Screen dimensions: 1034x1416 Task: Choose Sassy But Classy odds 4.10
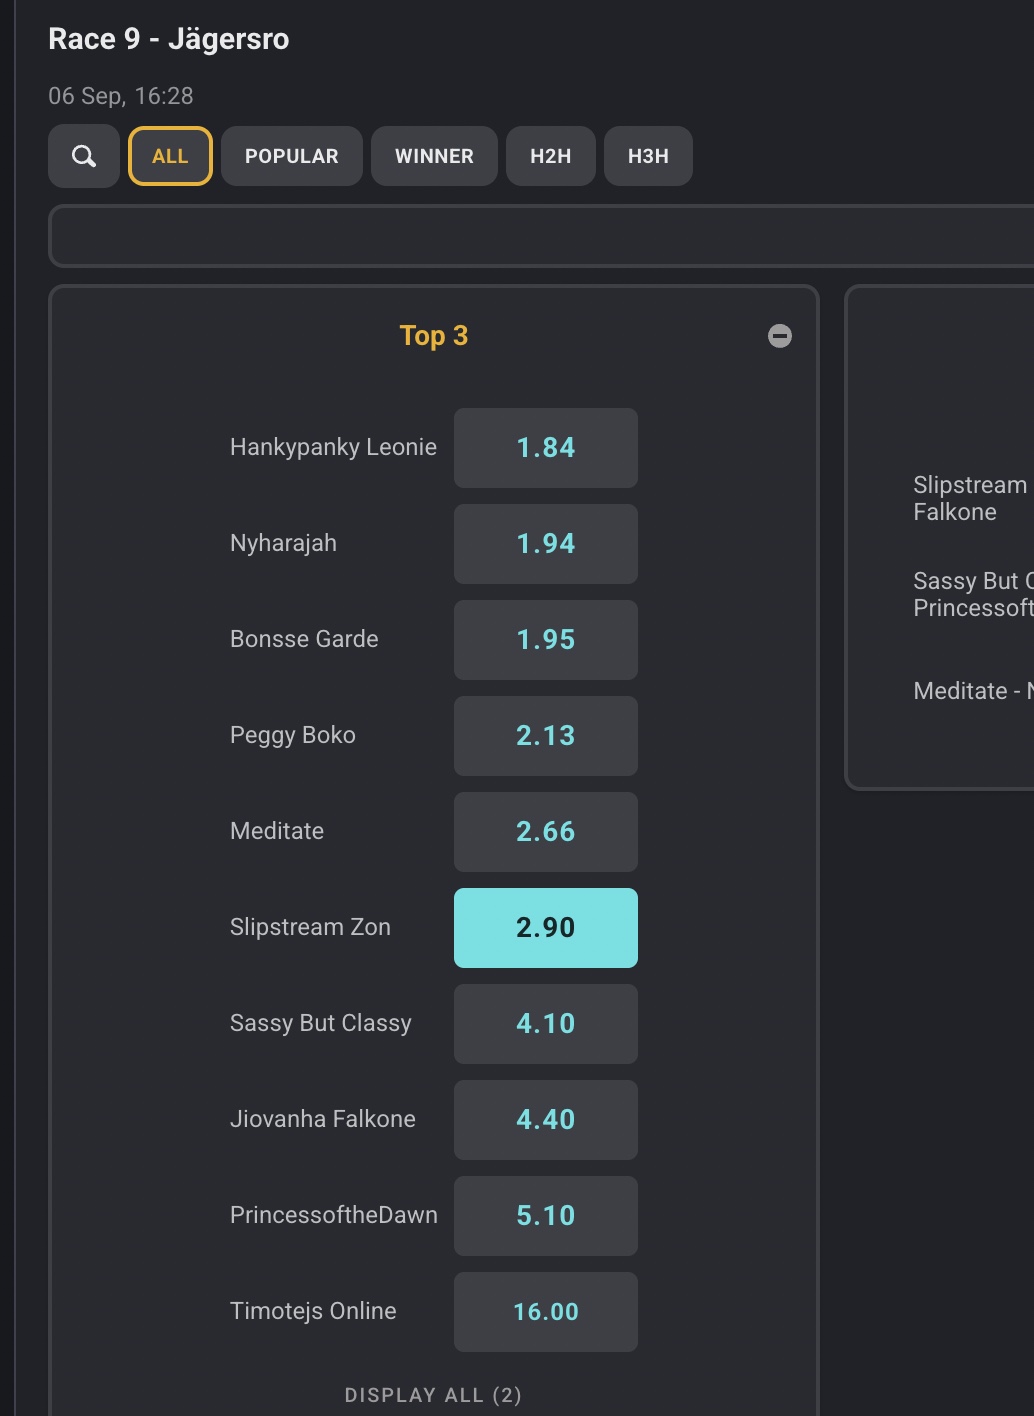546,1024
